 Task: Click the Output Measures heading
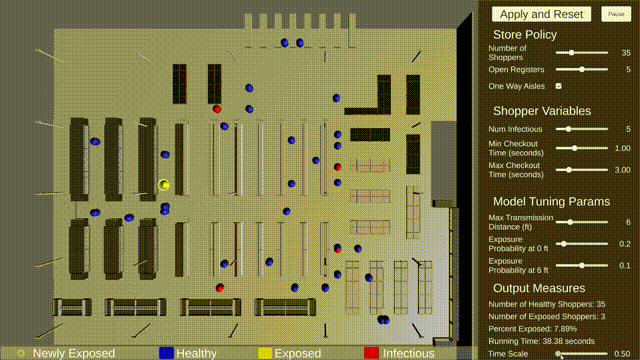(x=539, y=288)
